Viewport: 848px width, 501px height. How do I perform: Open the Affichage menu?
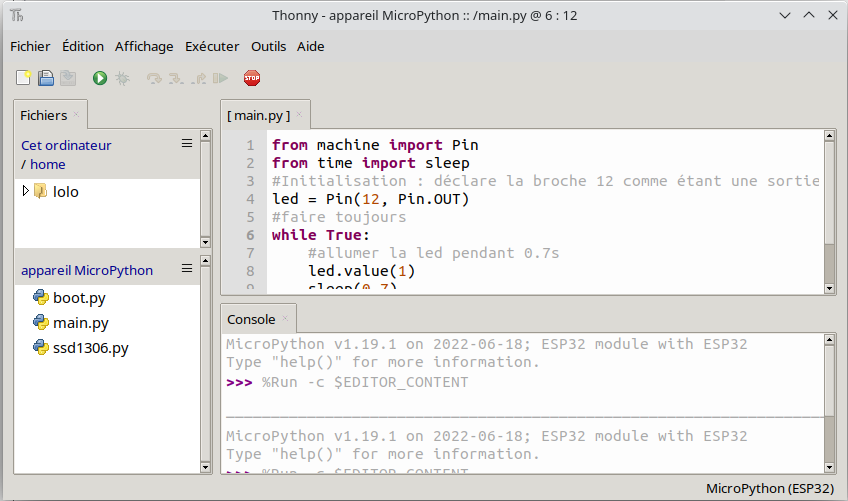coord(144,47)
